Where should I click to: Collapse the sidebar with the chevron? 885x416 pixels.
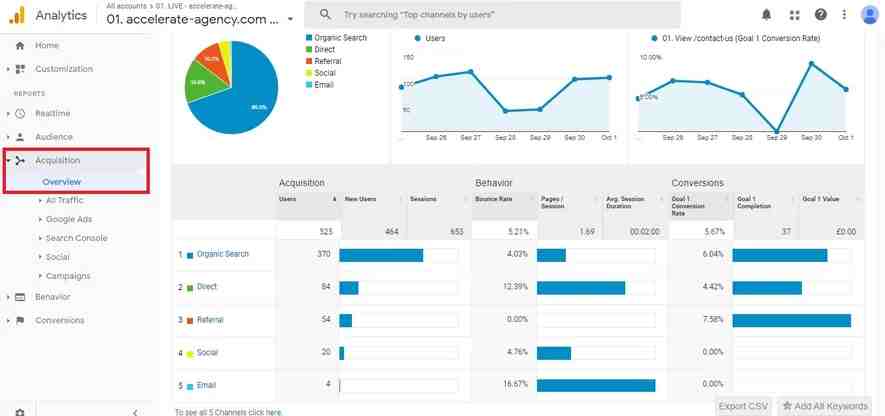pos(135,413)
